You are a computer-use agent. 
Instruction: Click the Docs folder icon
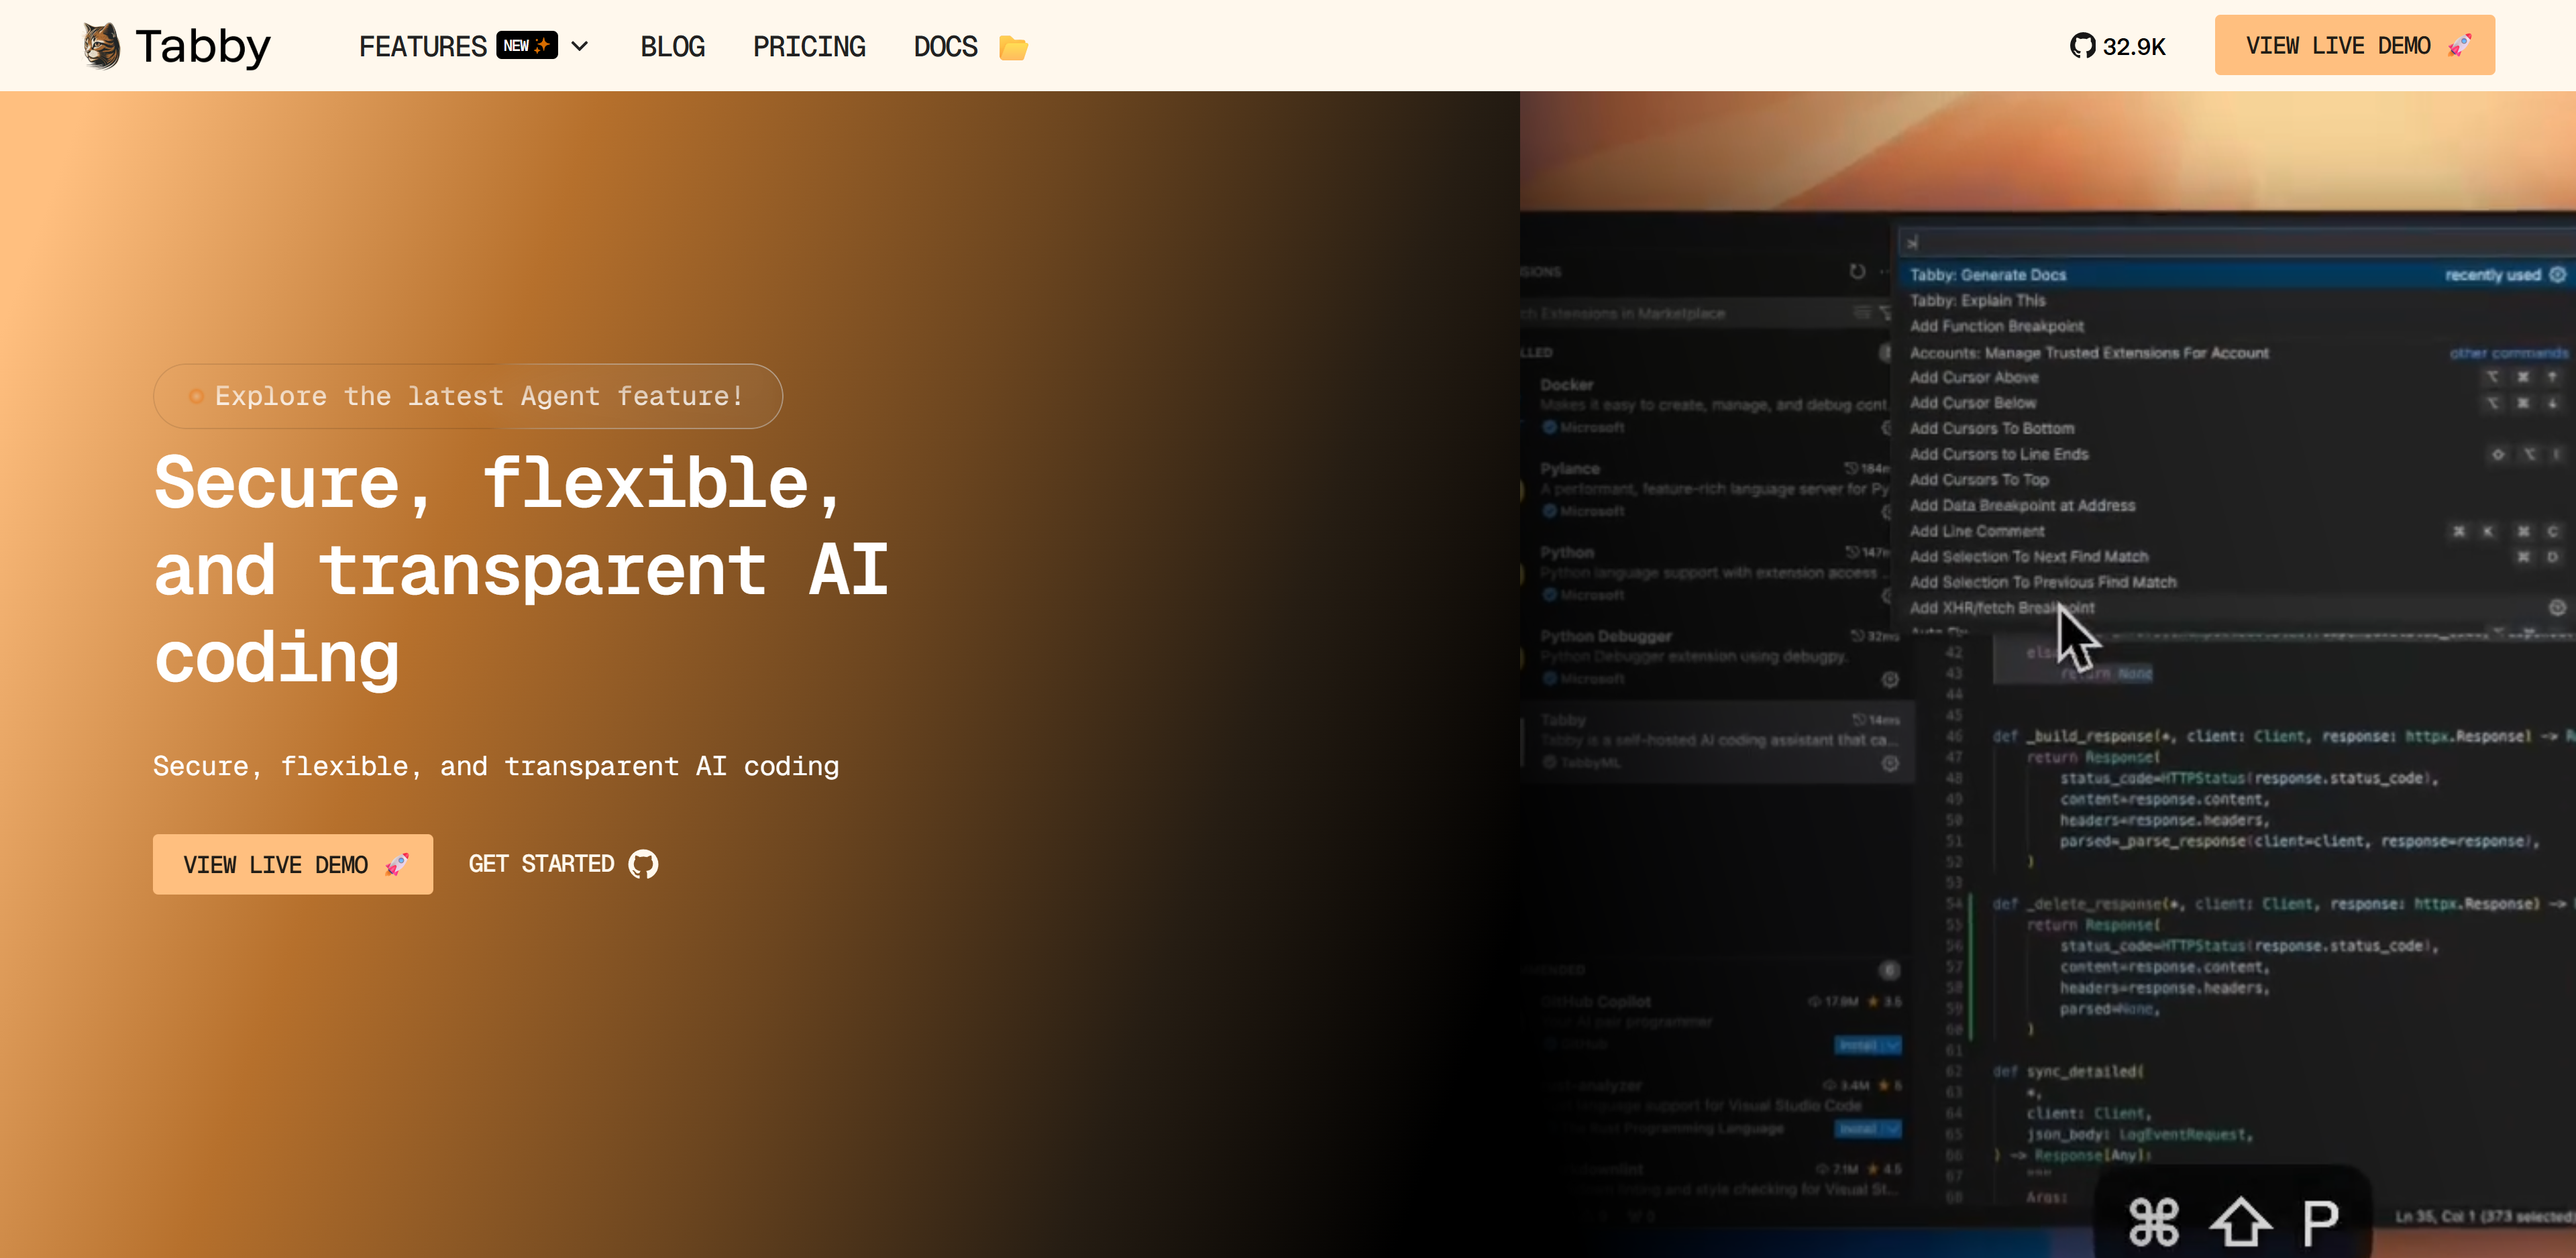tap(1013, 48)
